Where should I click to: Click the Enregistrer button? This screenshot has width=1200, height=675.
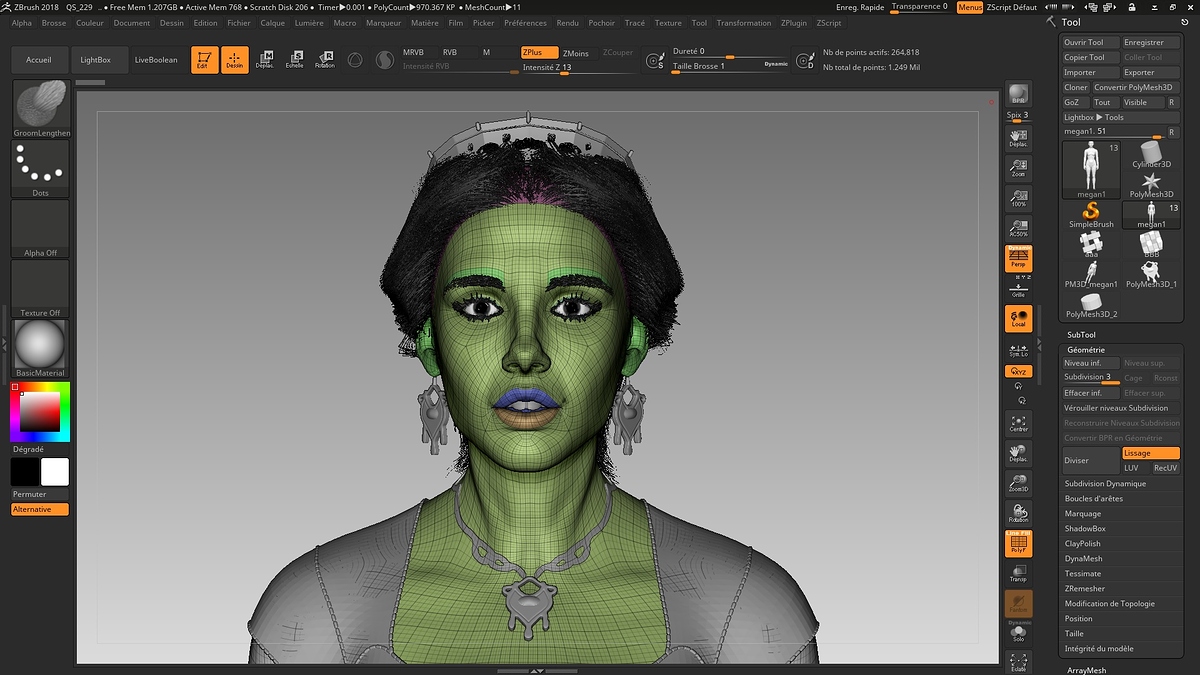[x=1151, y=43]
